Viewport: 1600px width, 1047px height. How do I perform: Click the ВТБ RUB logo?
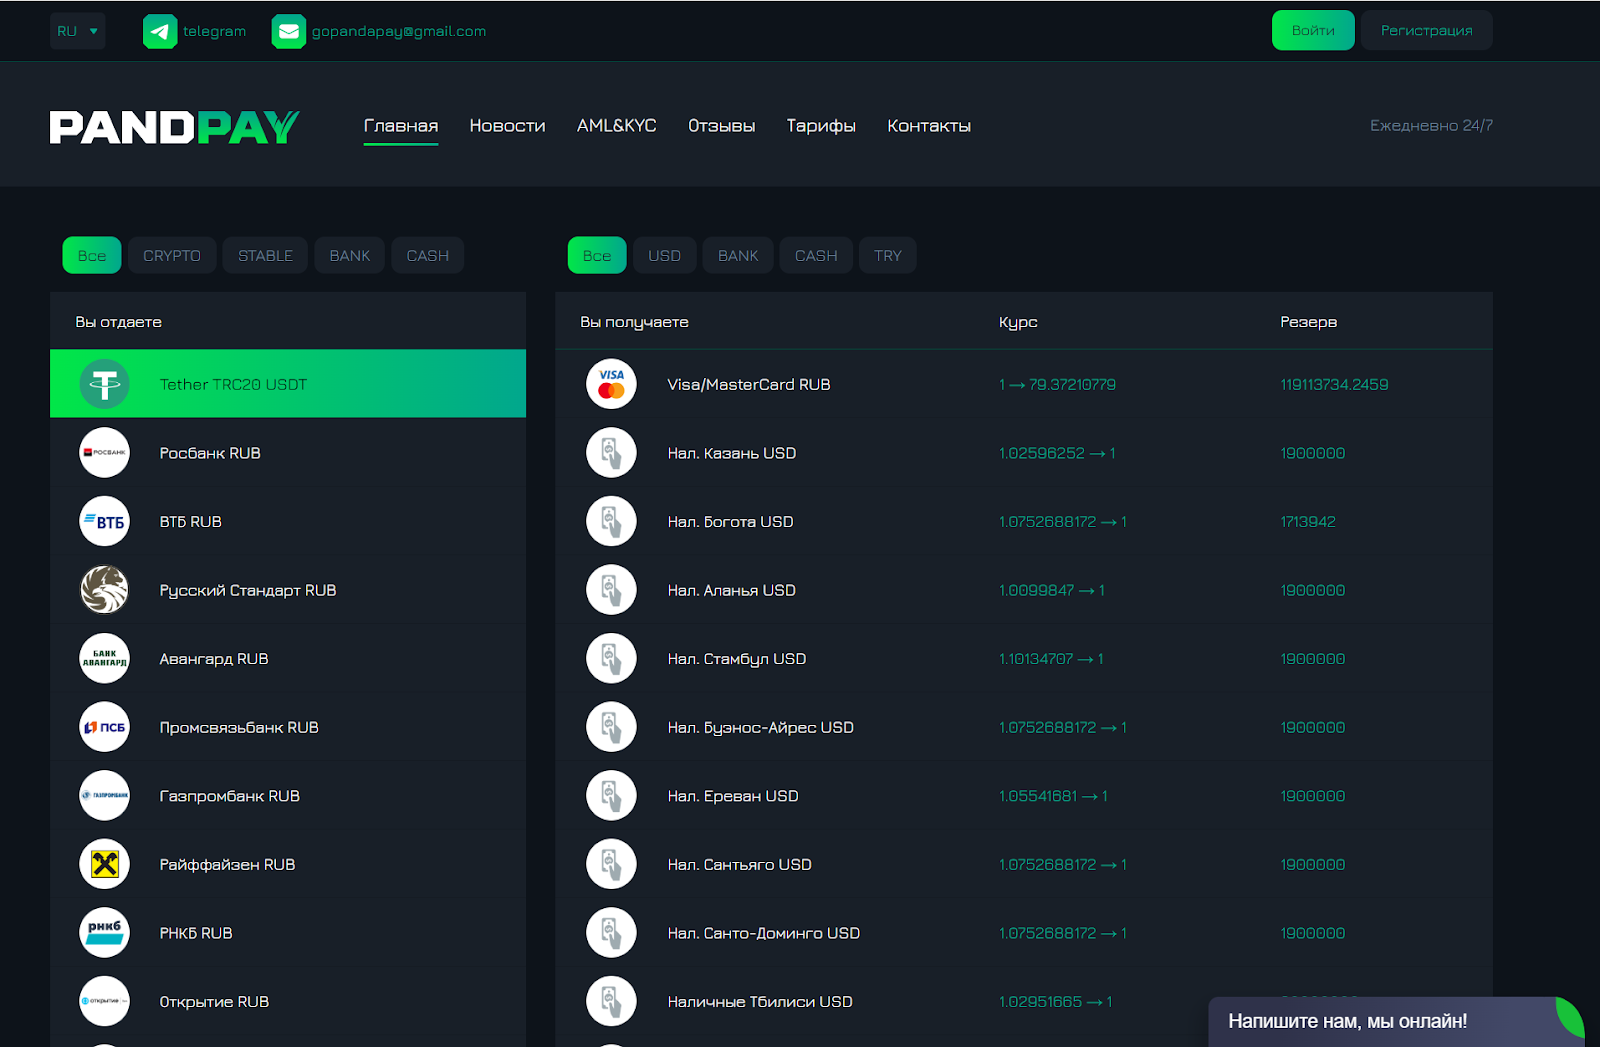(105, 521)
